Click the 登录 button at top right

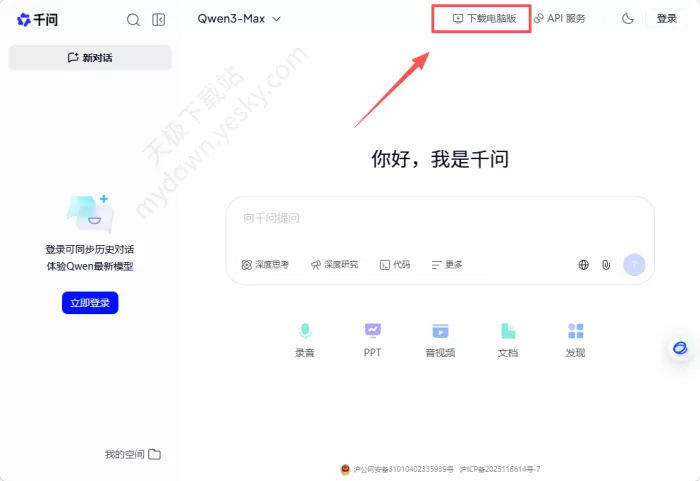[667, 19]
